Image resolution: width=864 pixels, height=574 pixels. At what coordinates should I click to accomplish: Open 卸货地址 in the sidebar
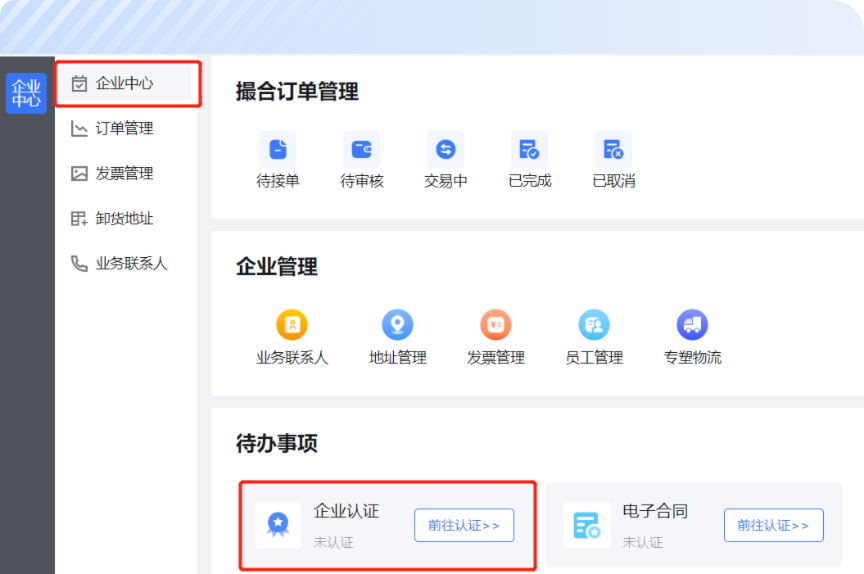coord(126,219)
